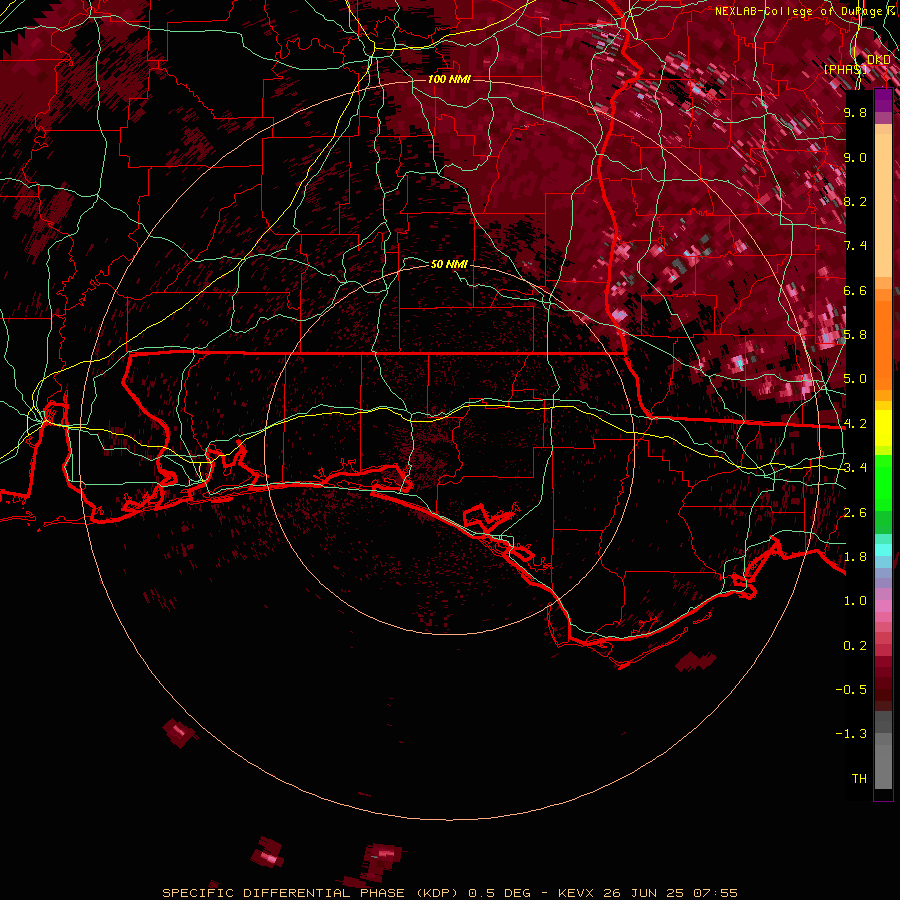Select the 8.2 value on color scale

(855, 201)
